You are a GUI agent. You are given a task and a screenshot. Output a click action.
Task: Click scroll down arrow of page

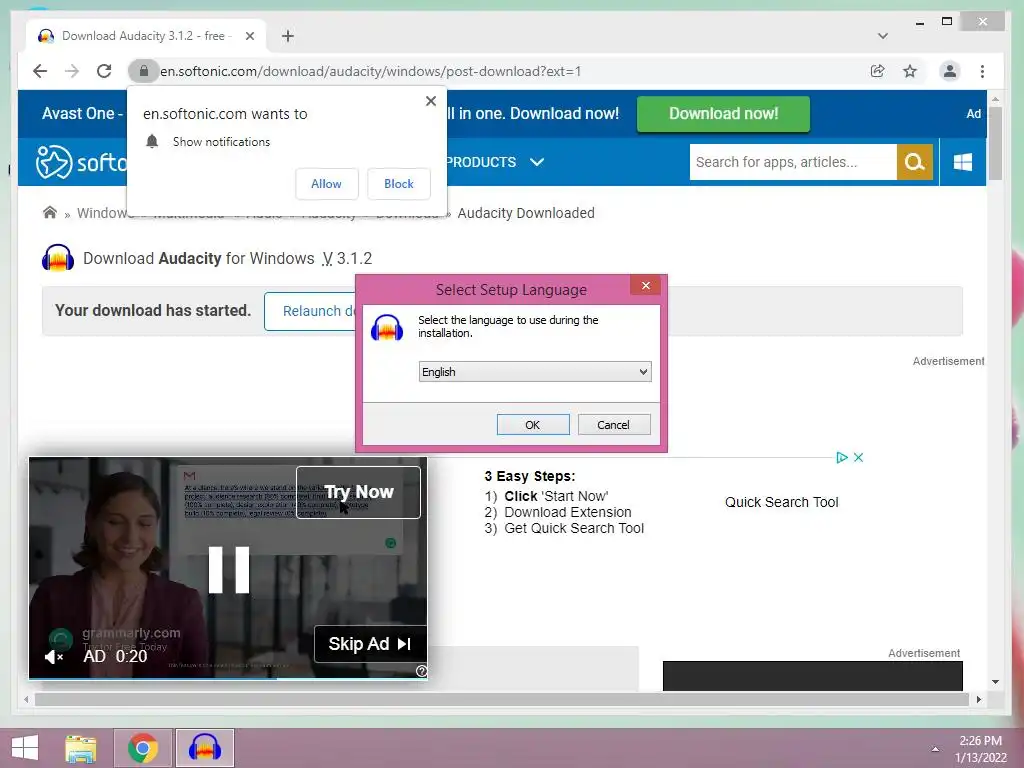click(x=995, y=682)
